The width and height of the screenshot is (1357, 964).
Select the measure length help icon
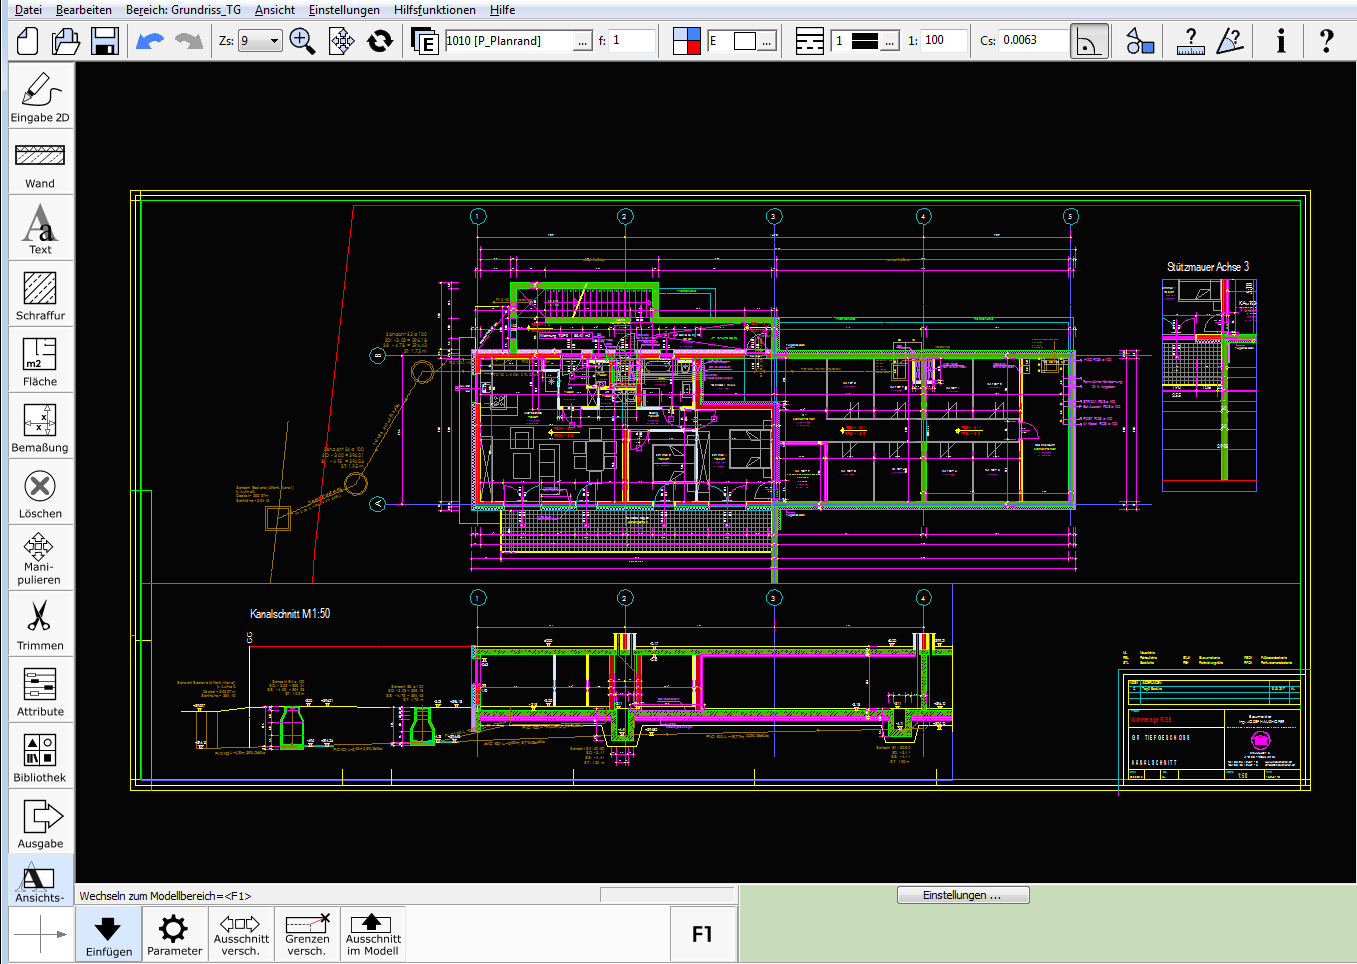(x=1190, y=41)
